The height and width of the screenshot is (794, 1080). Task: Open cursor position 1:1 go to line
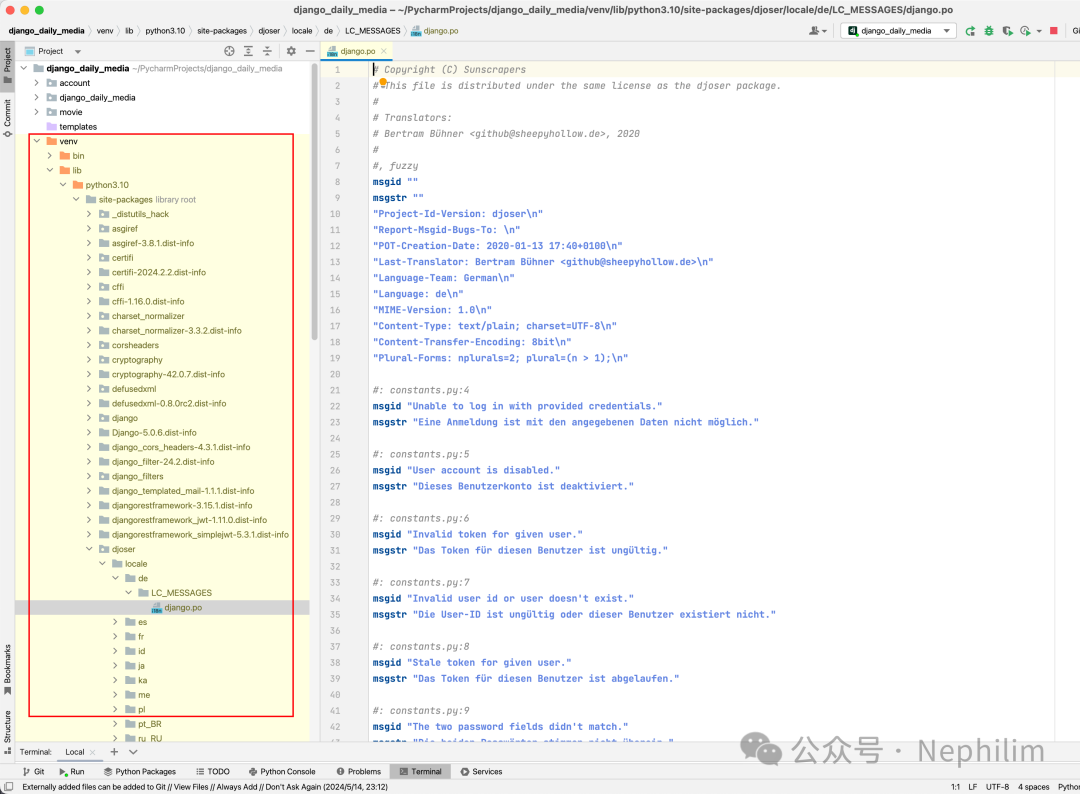tap(955, 786)
